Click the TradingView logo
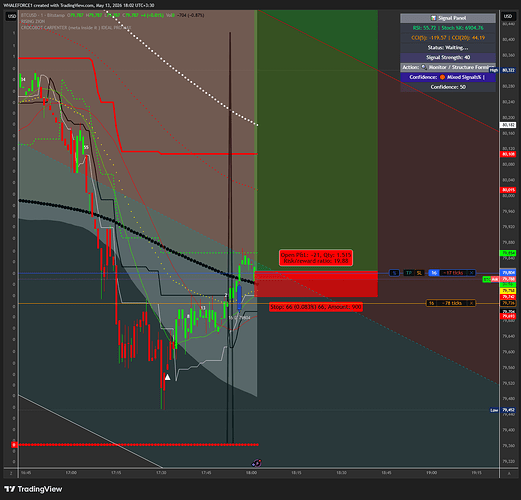Screen dimensions: 521x500 pyautogui.click(x=33, y=489)
